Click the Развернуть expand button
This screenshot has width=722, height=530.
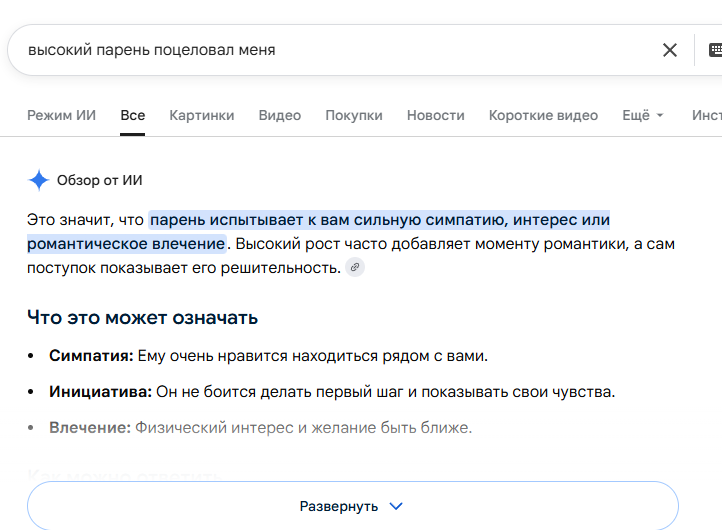pyautogui.click(x=353, y=506)
